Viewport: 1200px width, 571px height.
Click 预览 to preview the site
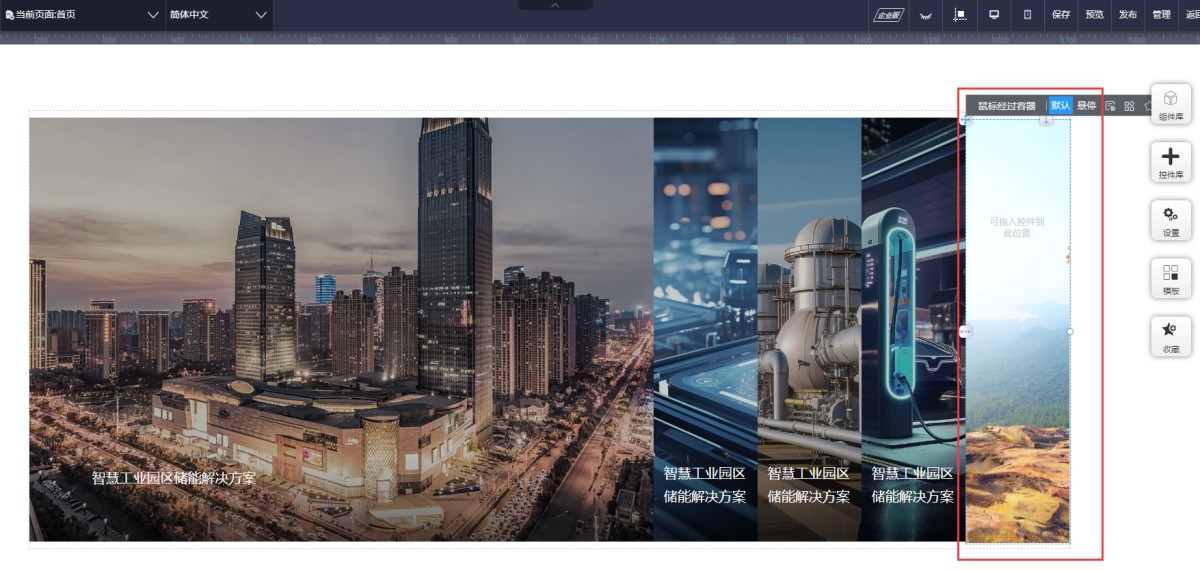coord(1094,15)
